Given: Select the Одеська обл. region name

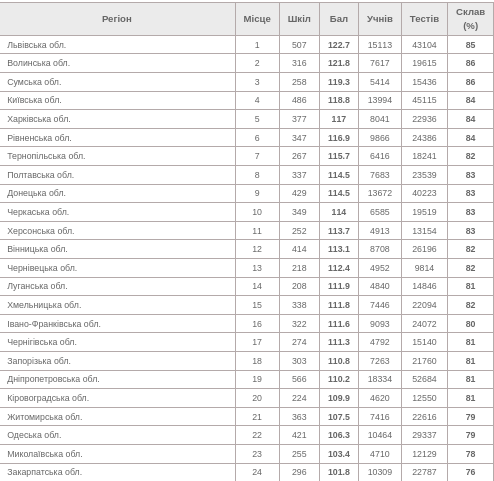Looking at the screenshot, I should pos(34,435).
